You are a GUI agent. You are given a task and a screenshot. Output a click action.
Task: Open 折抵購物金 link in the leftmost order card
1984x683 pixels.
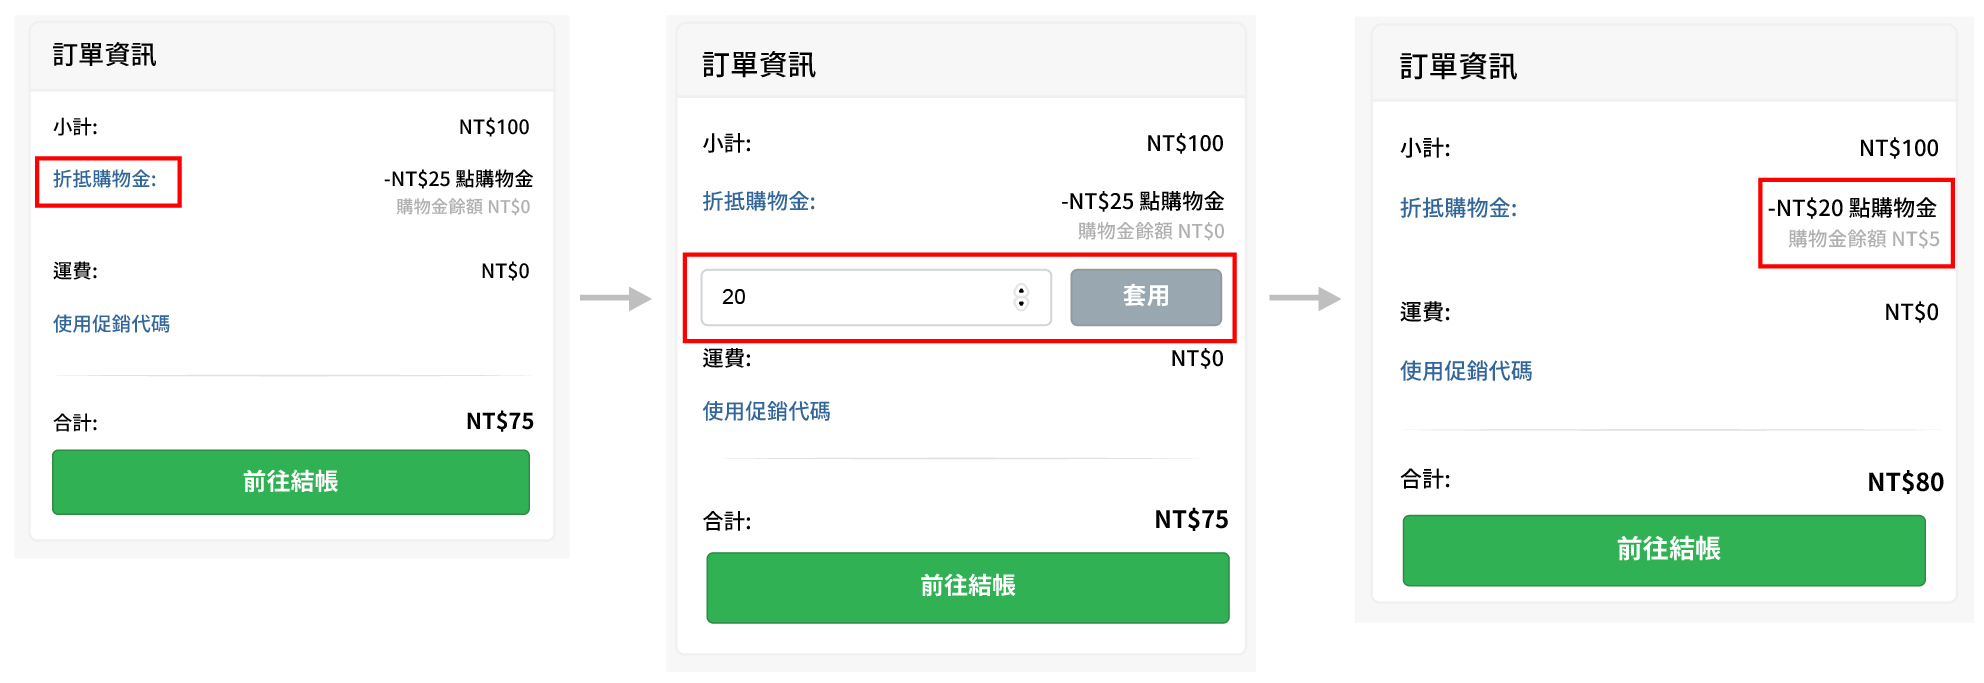105,179
